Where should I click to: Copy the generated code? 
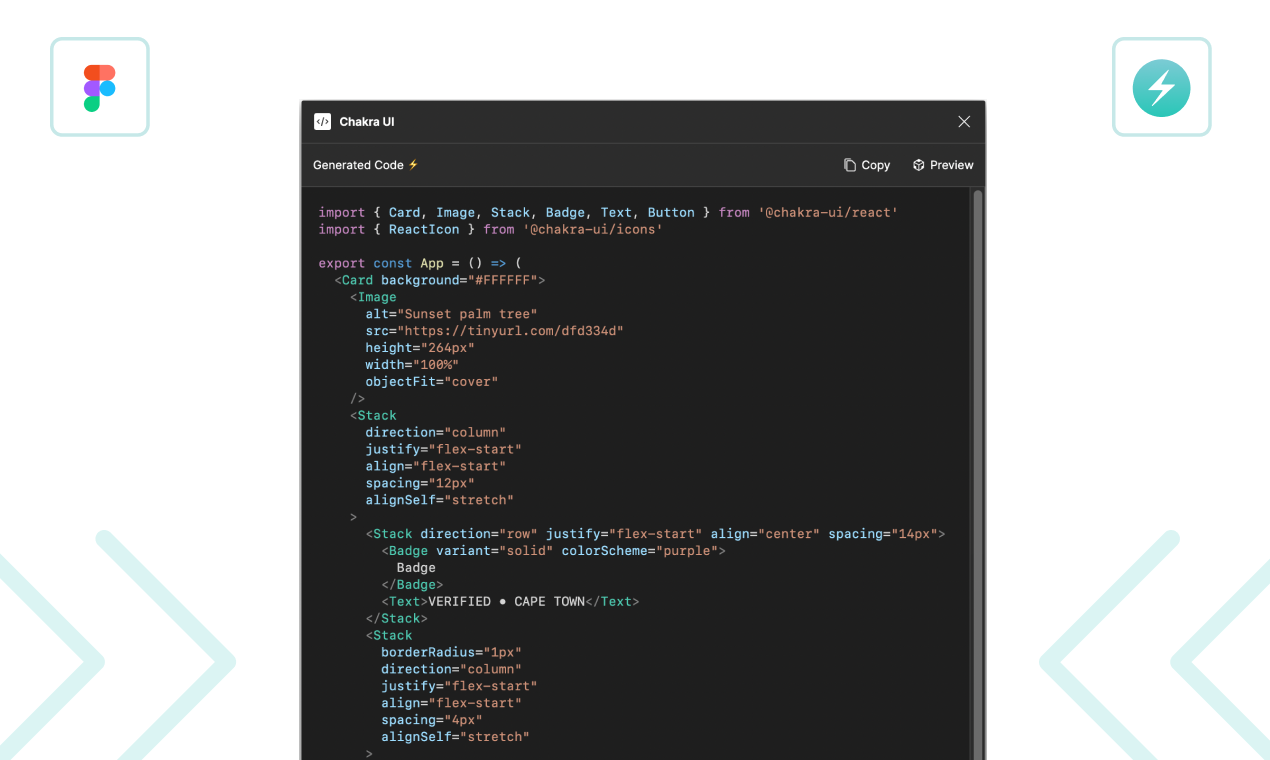click(x=866, y=165)
